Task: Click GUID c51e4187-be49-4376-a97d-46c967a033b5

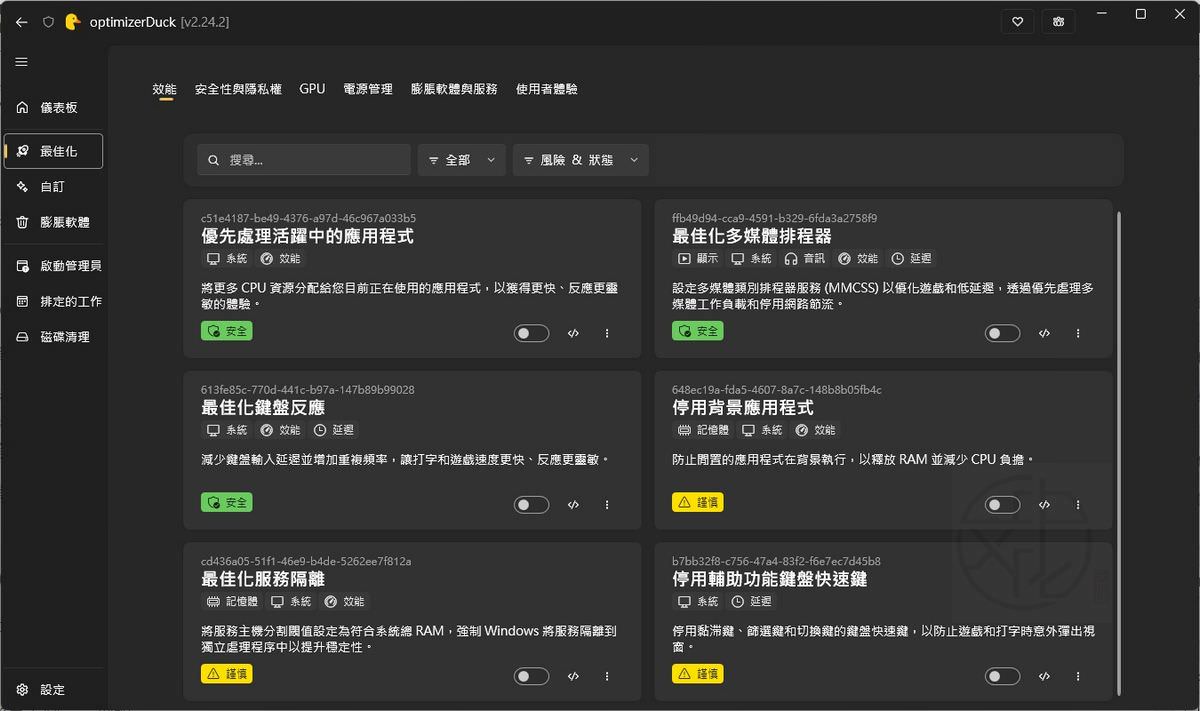Action: 308,218
